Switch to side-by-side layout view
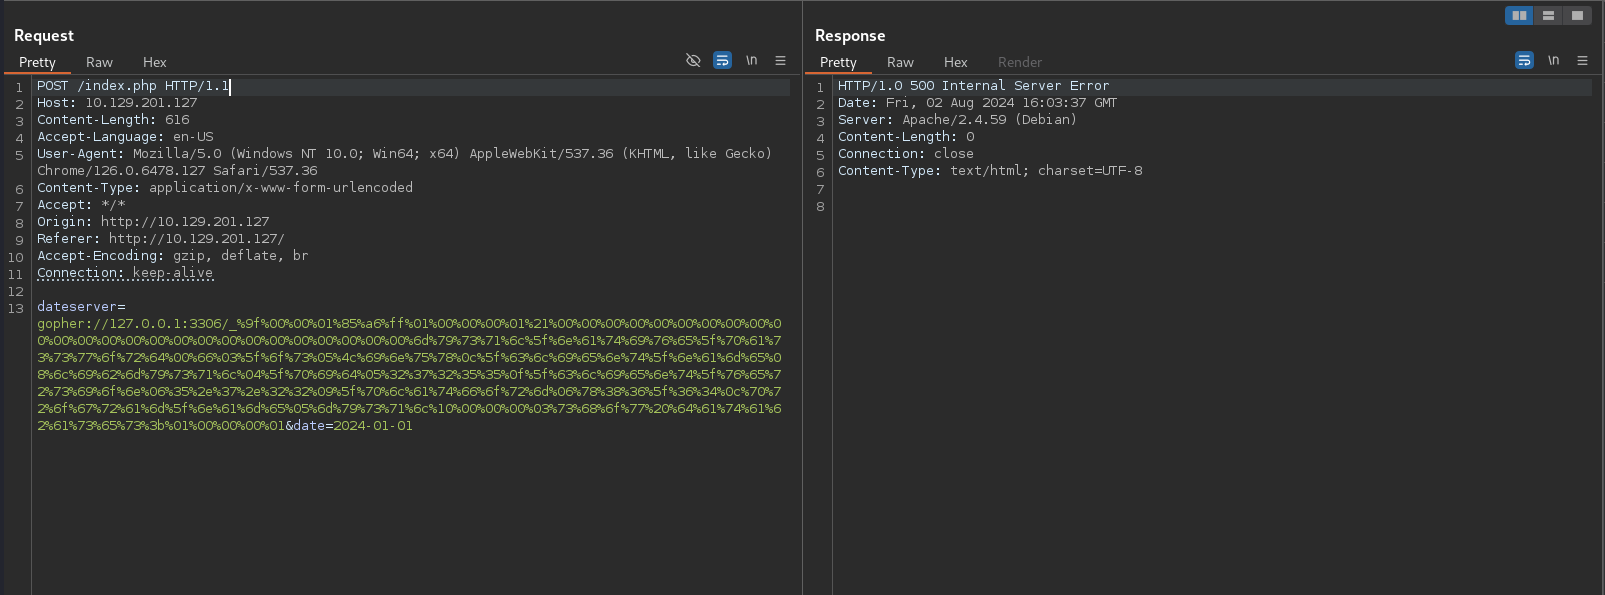The image size is (1605, 595). [1519, 15]
